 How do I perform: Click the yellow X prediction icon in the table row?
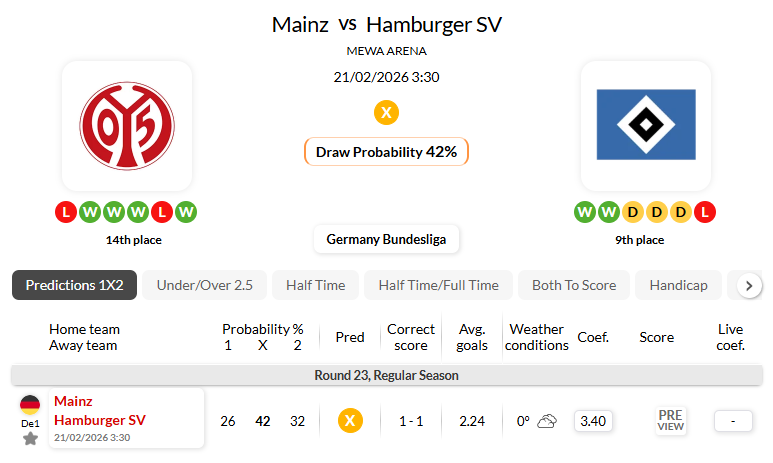click(350, 421)
